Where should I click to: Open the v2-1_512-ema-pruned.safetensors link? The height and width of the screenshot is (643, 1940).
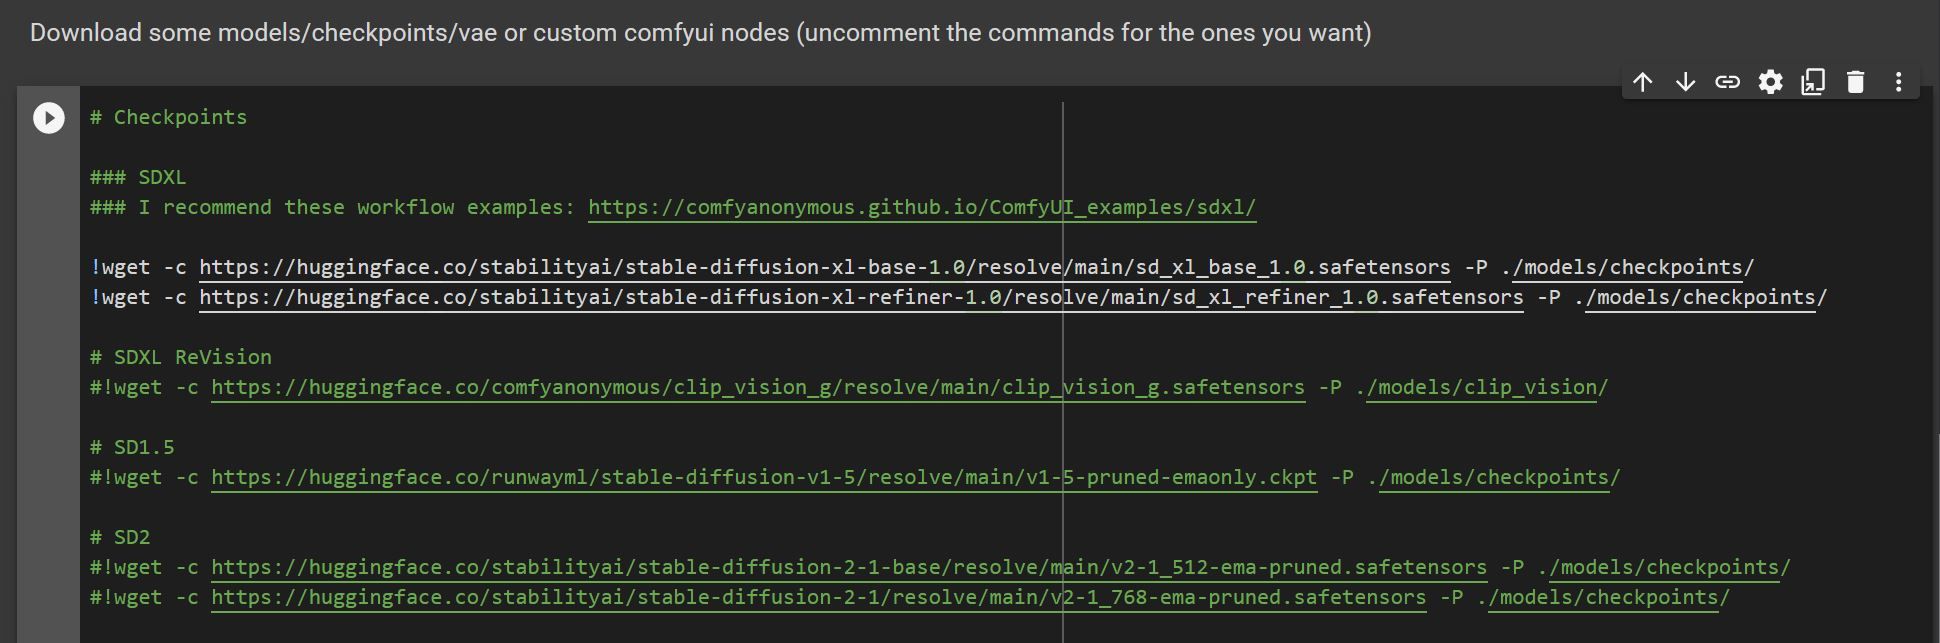point(848,568)
